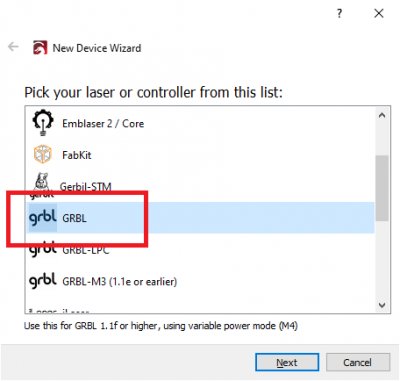Click the highlighted GRBL logo icon
This screenshot has height=381, width=400.
43,218
